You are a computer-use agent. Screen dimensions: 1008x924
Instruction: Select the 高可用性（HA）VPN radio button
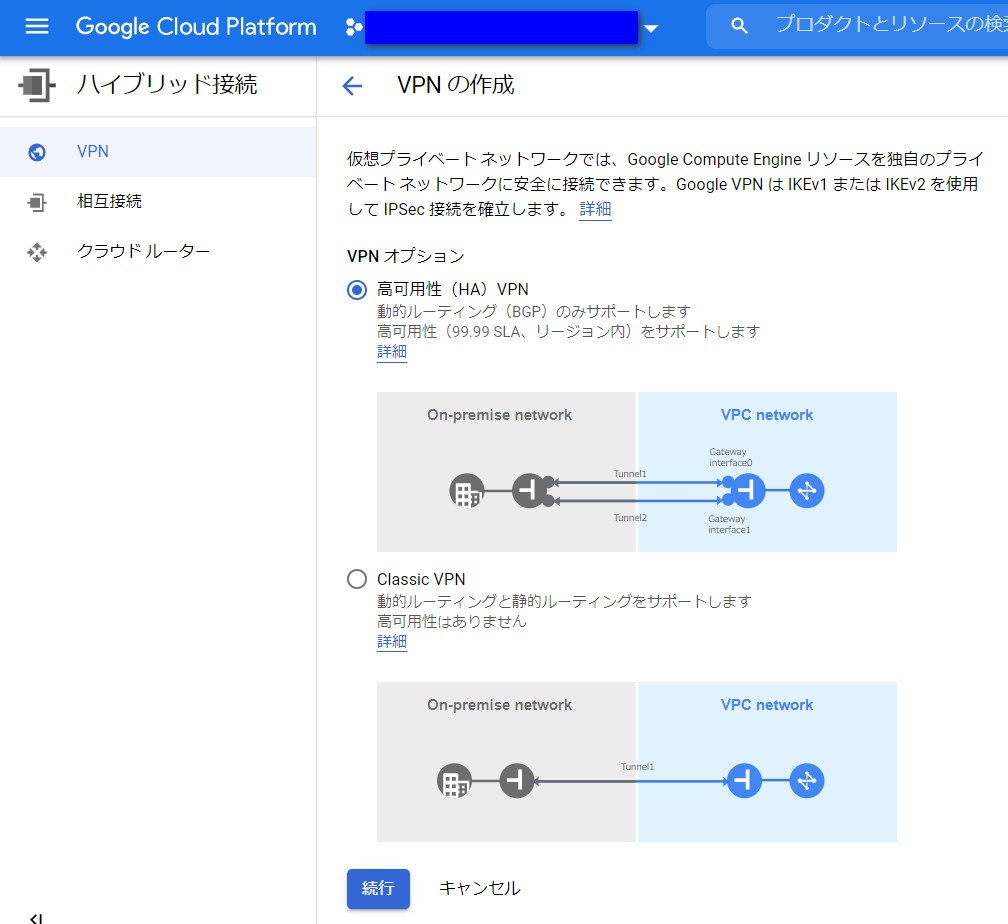pos(357,290)
